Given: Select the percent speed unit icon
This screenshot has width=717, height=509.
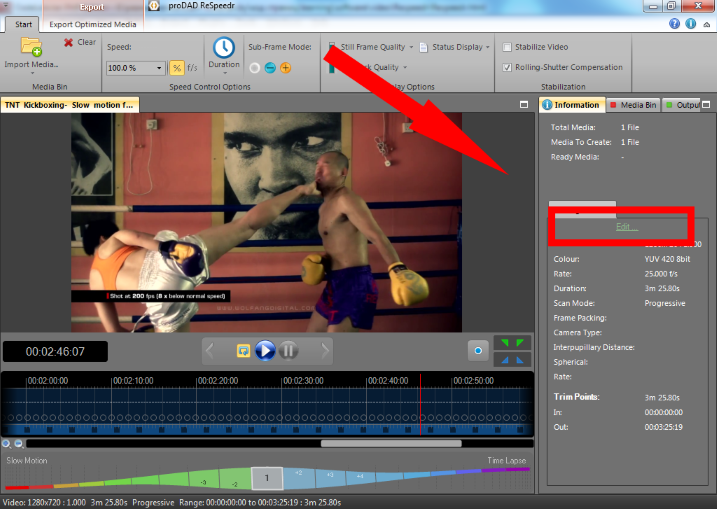Looking at the screenshot, I should tap(176, 68).
